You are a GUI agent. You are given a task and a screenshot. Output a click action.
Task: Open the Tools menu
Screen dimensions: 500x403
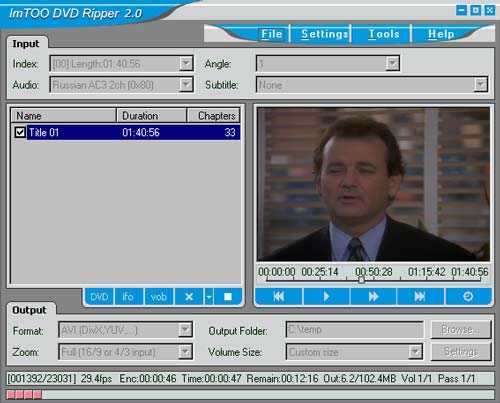(384, 34)
